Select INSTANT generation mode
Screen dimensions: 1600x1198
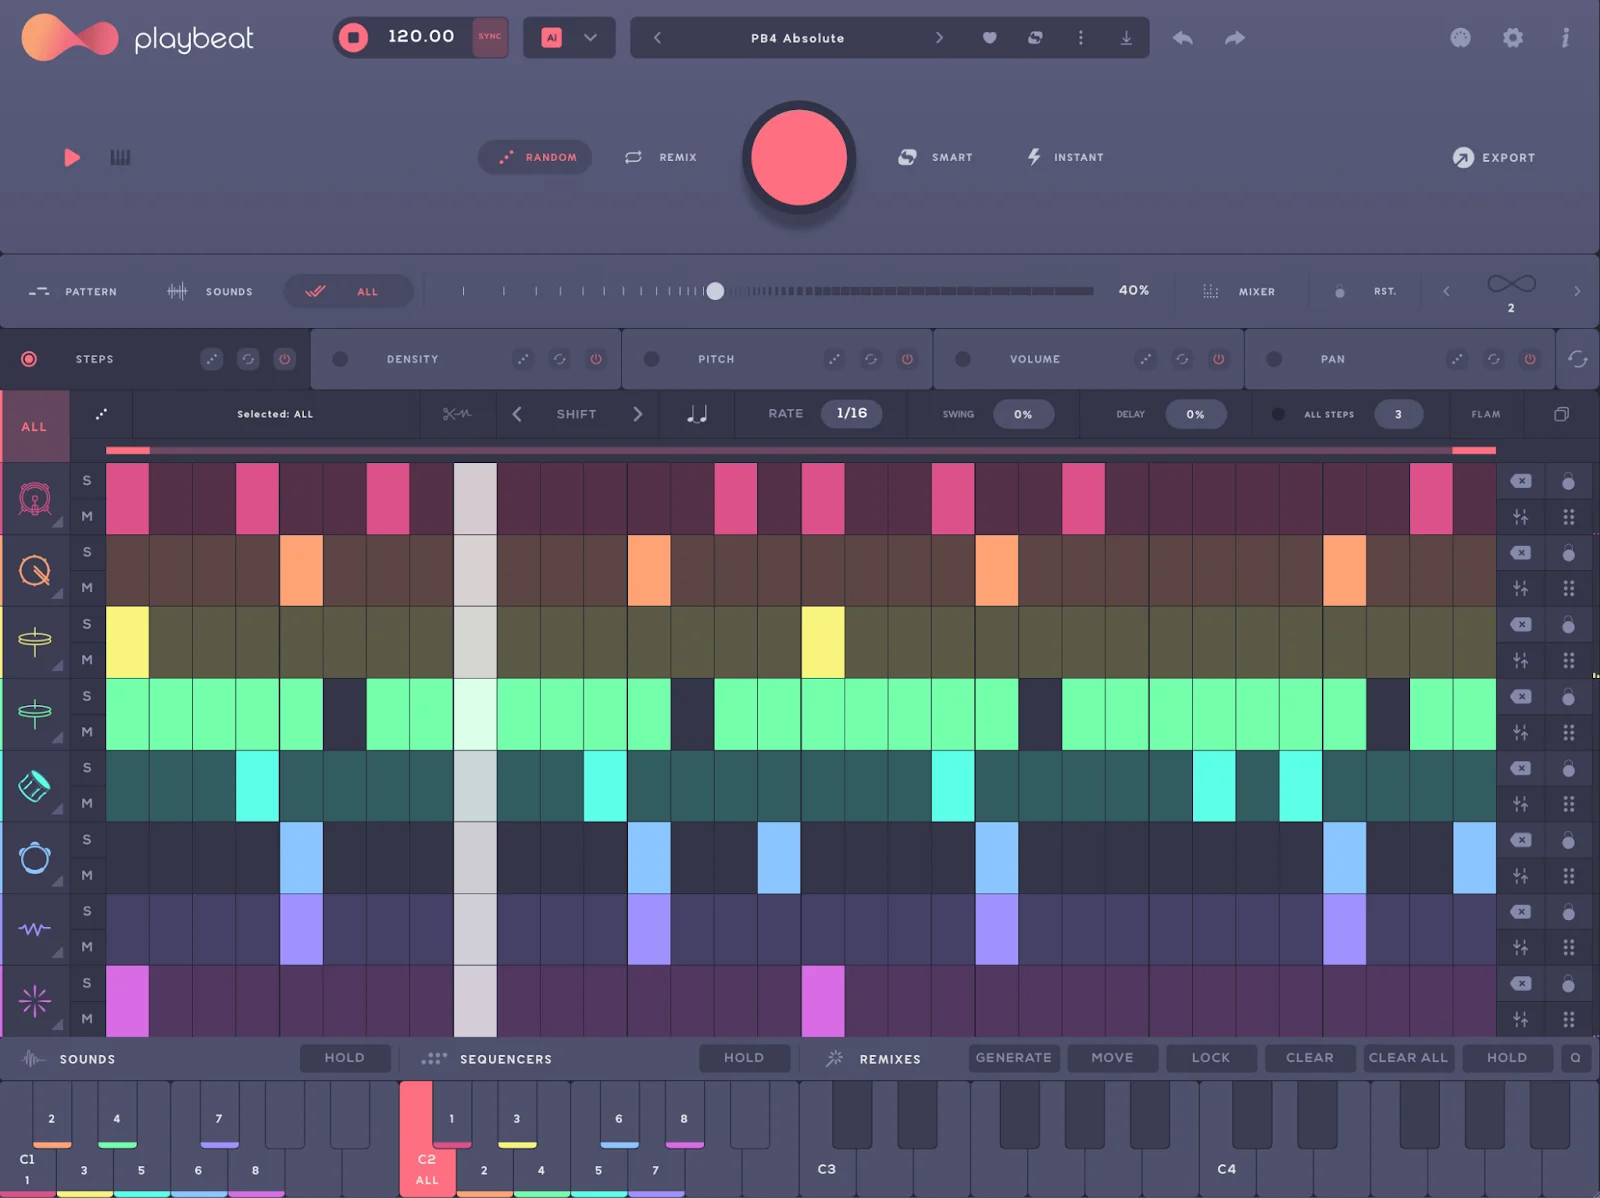tap(1066, 157)
